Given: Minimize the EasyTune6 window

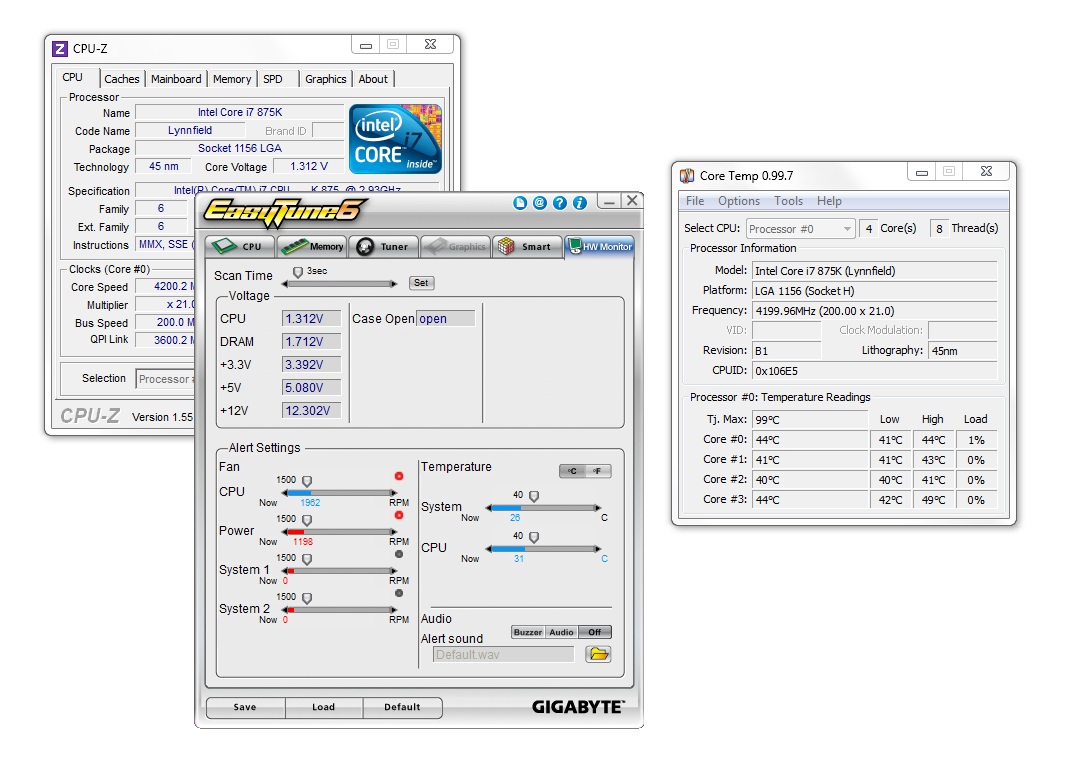Looking at the screenshot, I should (609, 201).
